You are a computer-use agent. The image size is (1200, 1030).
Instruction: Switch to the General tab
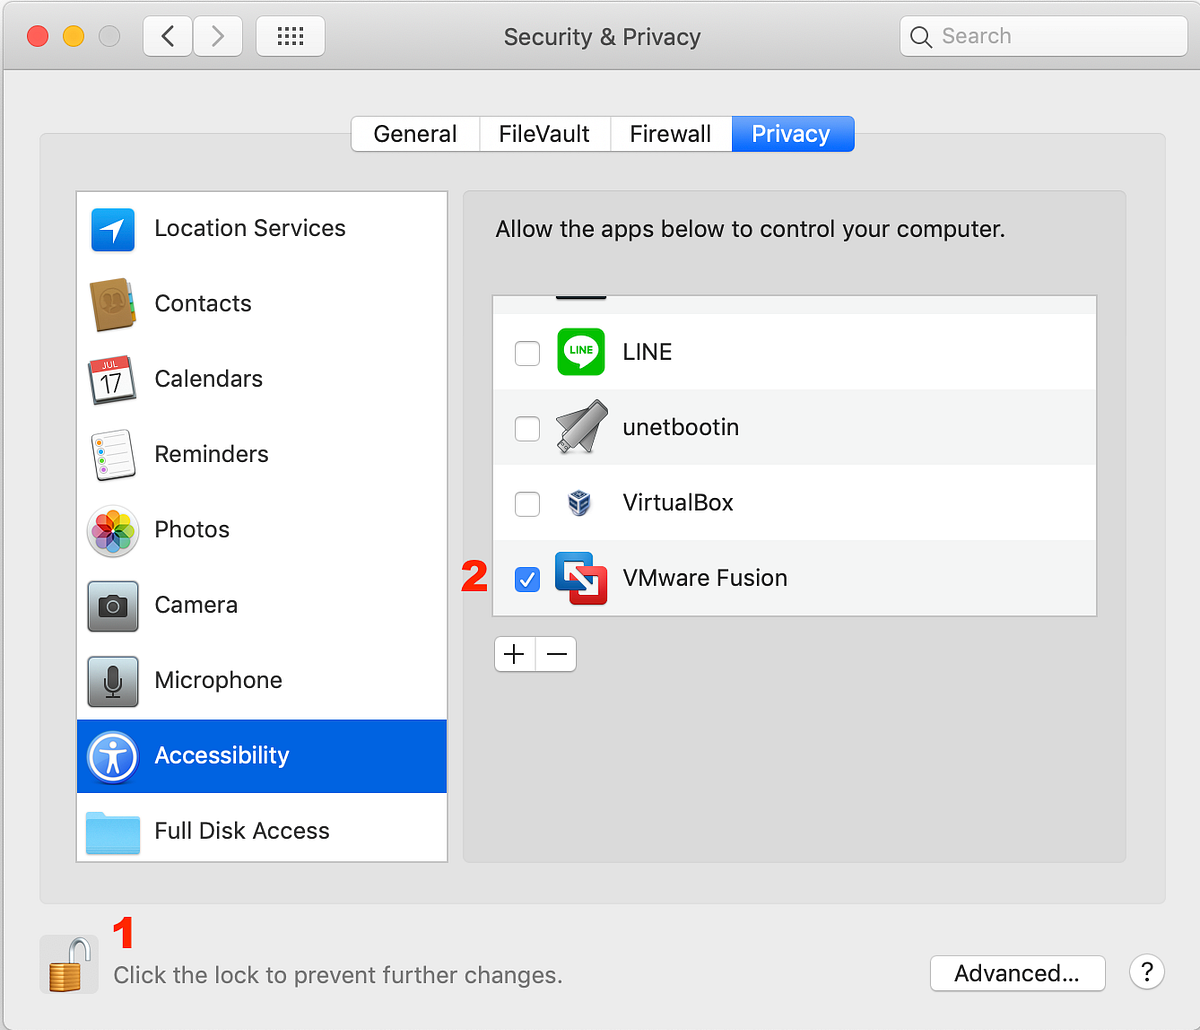[415, 133]
